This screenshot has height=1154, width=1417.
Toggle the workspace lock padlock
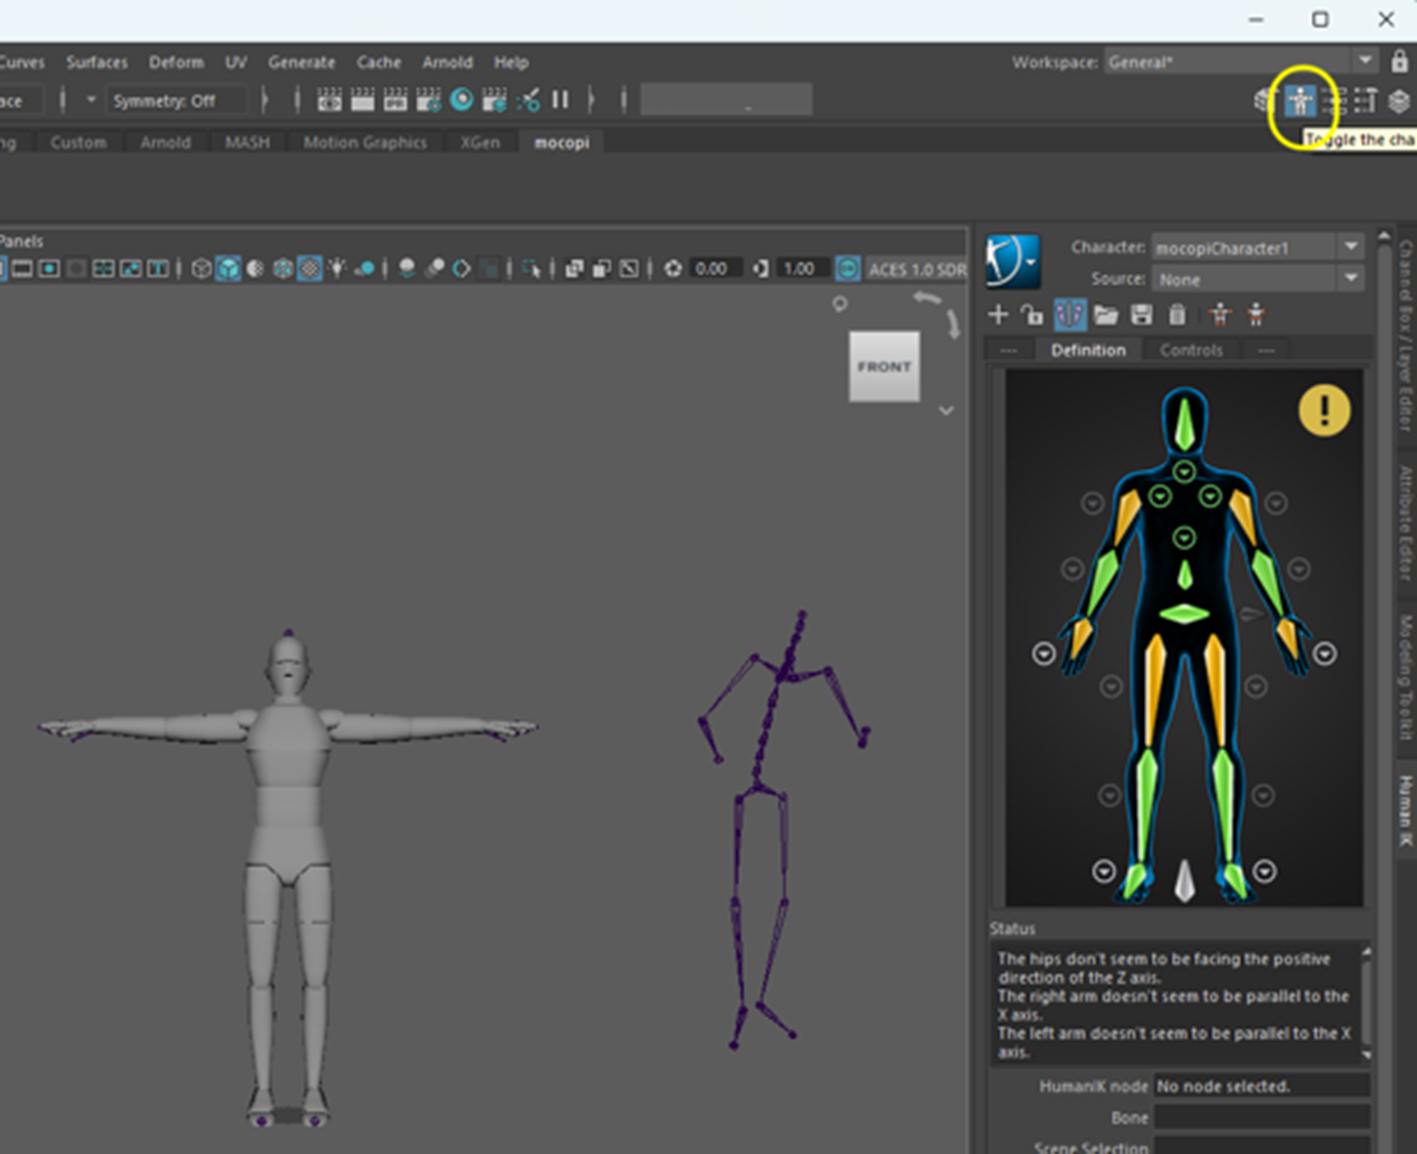point(1399,62)
